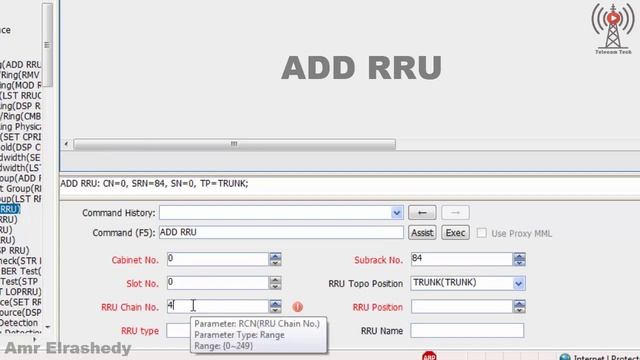Click the red ABP icon in status bar
640x360 pixels.
(x=429, y=356)
